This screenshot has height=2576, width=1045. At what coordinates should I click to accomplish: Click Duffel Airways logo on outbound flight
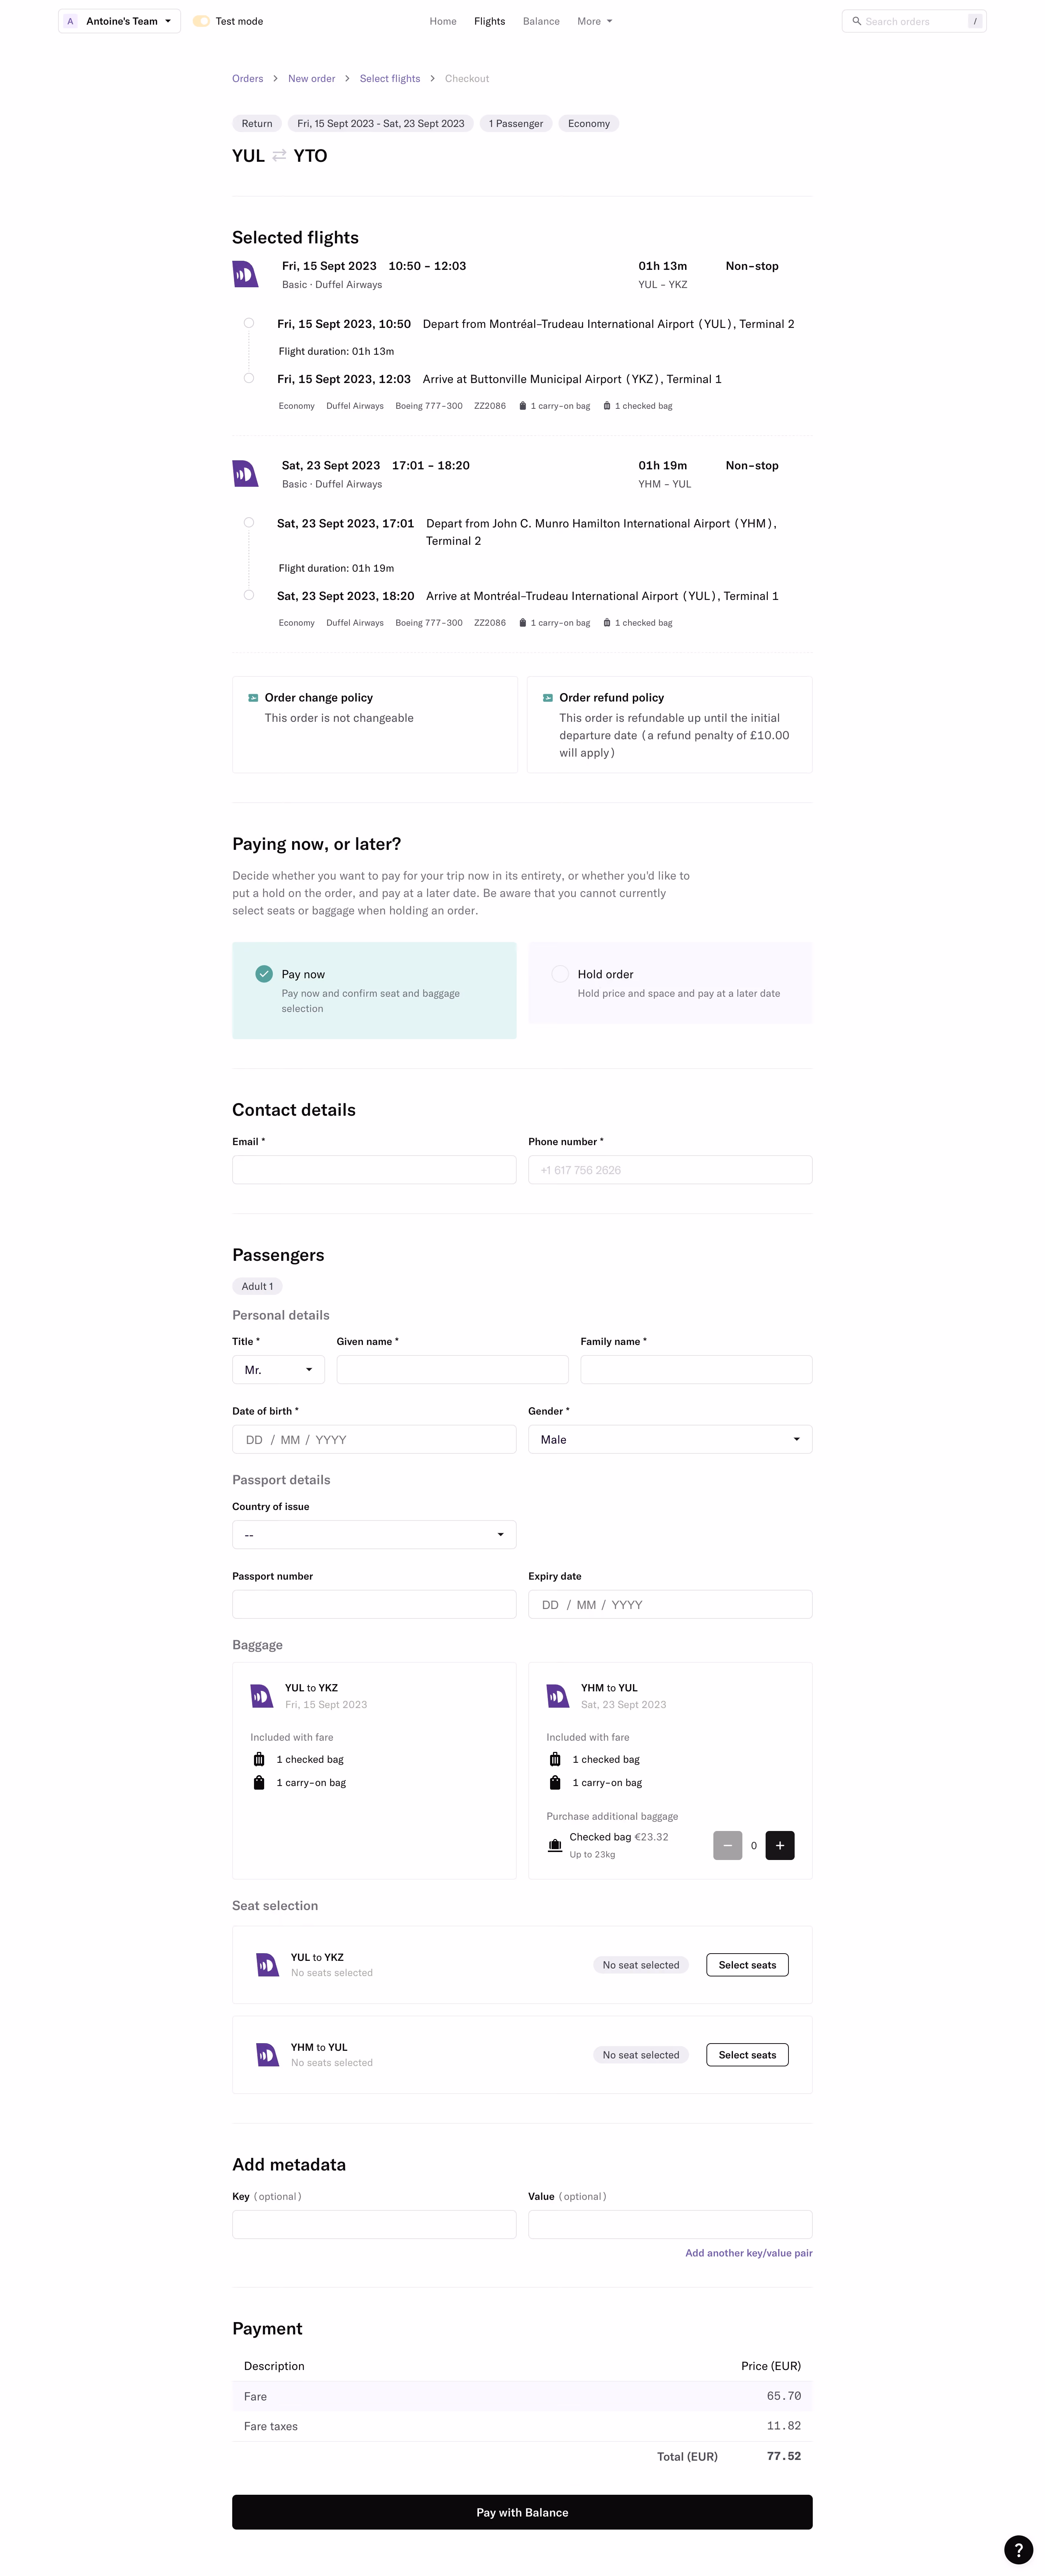tap(245, 274)
